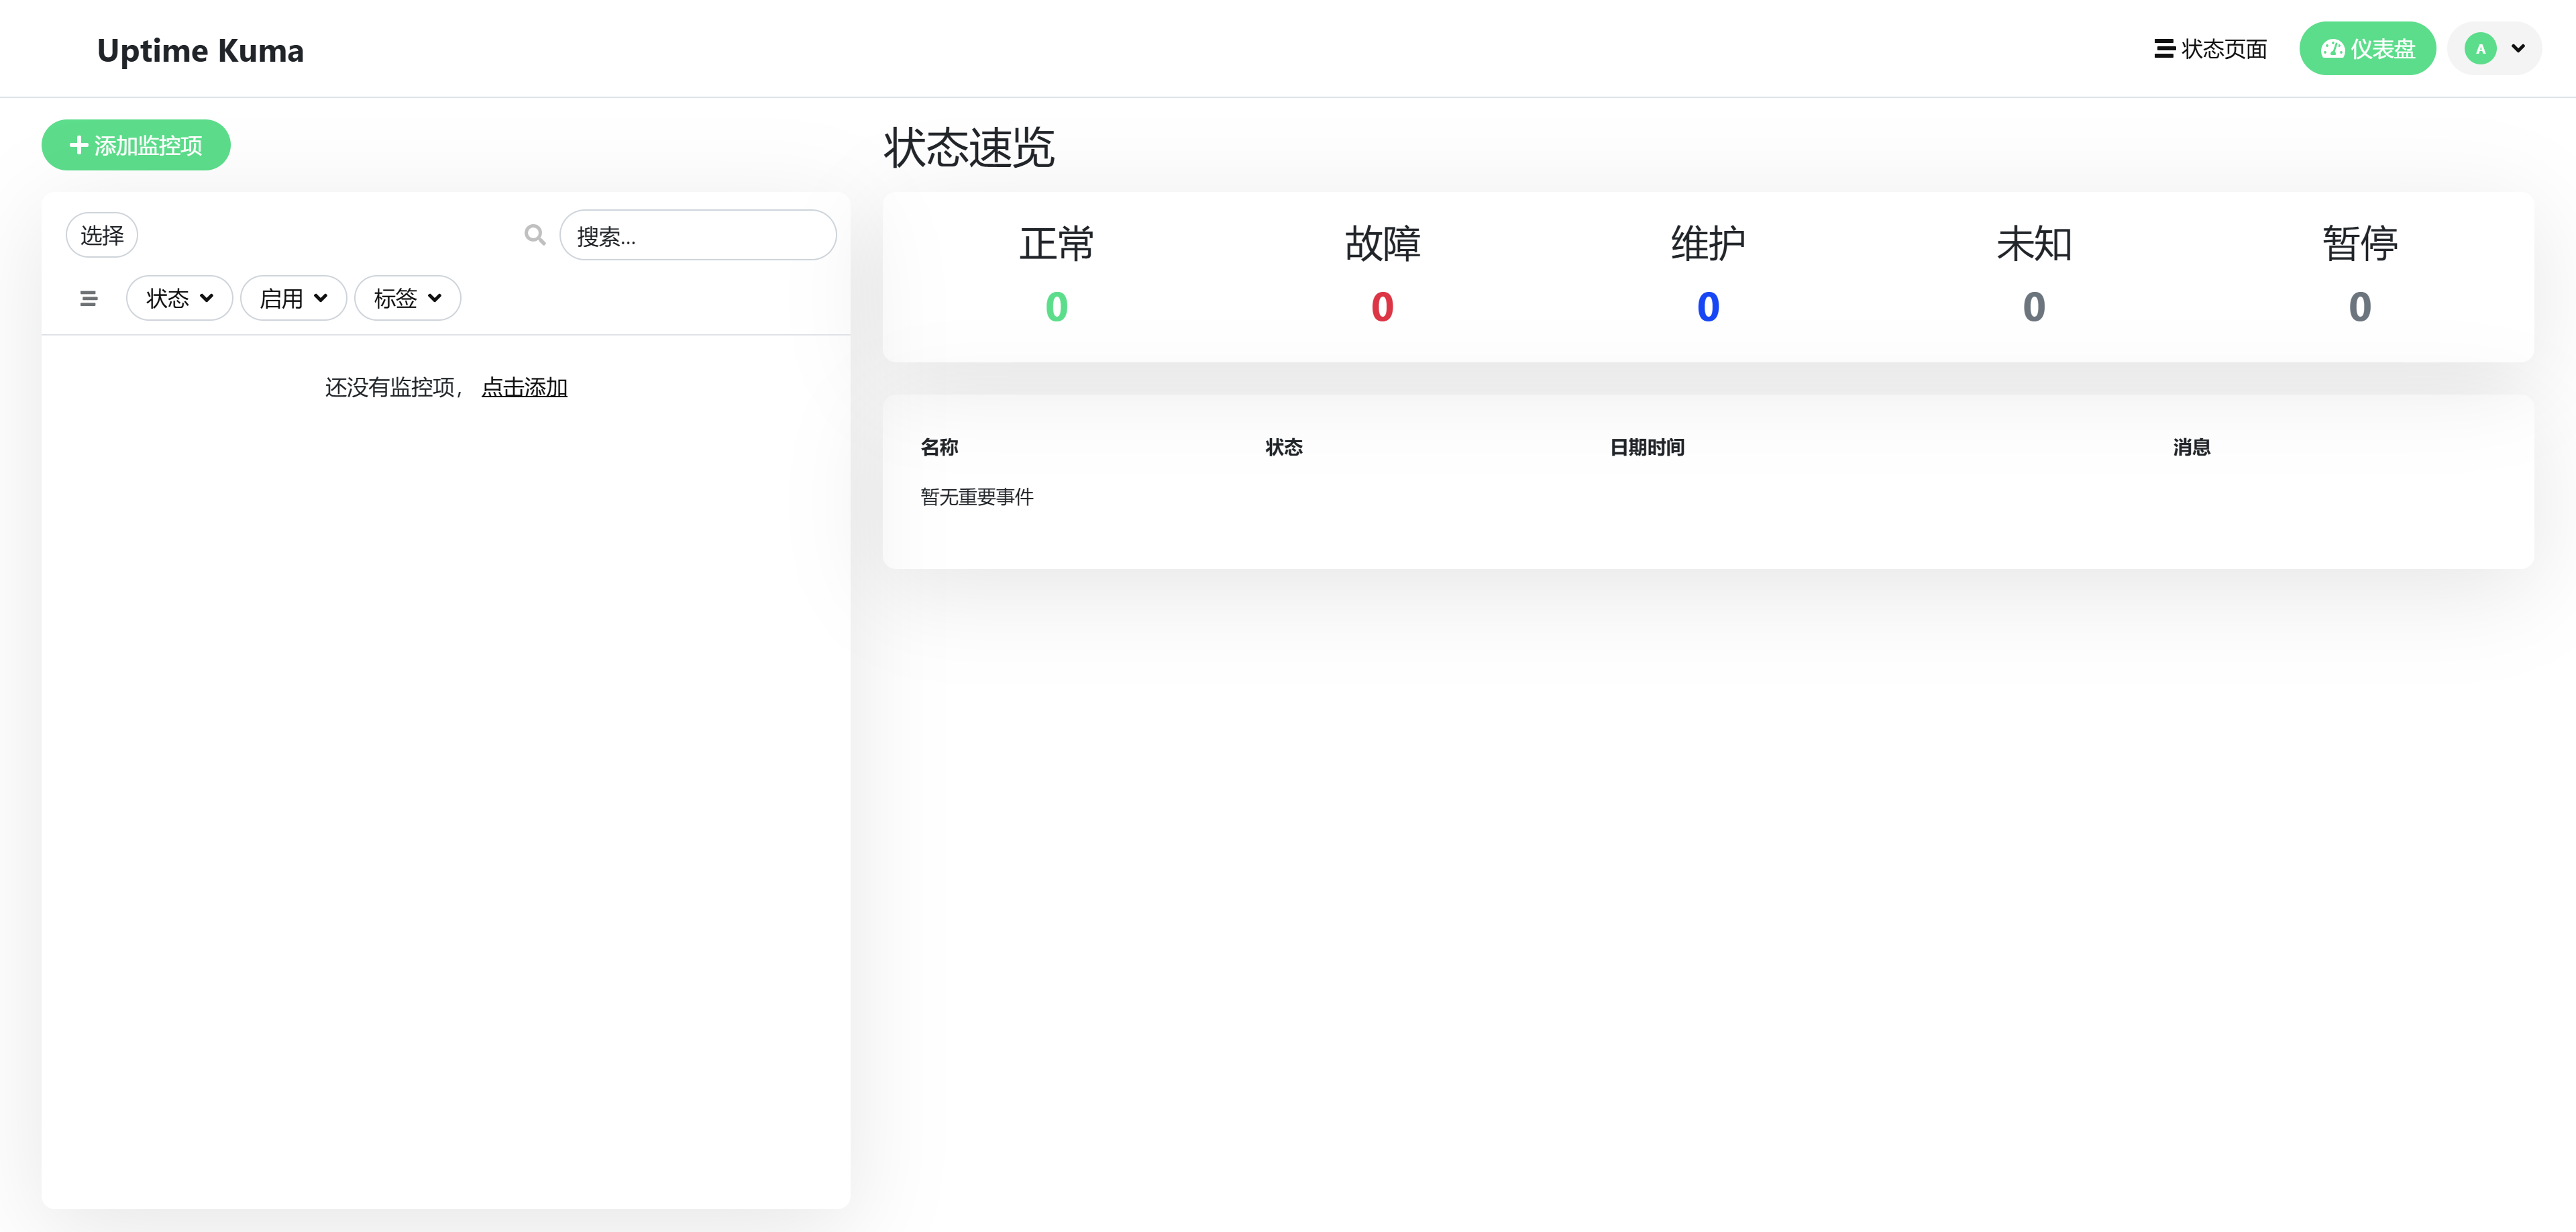Focus the 搜索 search input field
Image resolution: width=2576 pixels, height=1232 pixels.
coord(698,236)
